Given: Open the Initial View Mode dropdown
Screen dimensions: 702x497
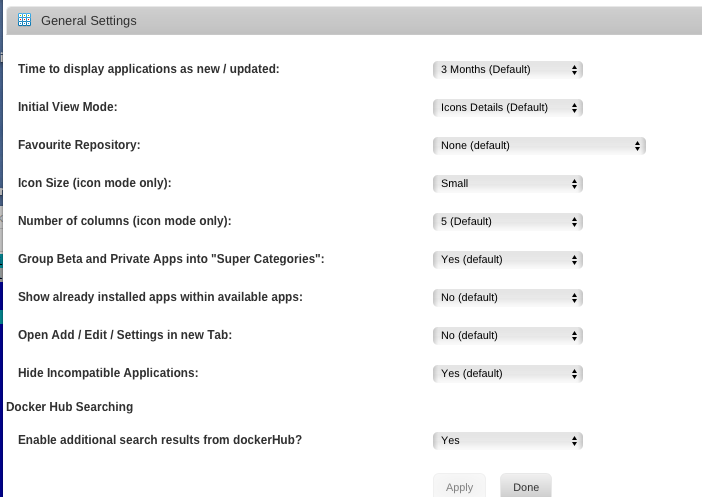Looking at the screenshot, I should [x=508, y=107].
